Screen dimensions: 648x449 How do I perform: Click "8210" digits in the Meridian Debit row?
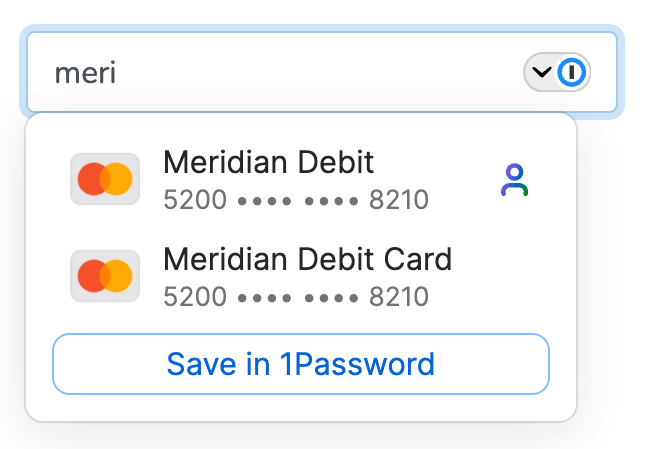[398, 200]
